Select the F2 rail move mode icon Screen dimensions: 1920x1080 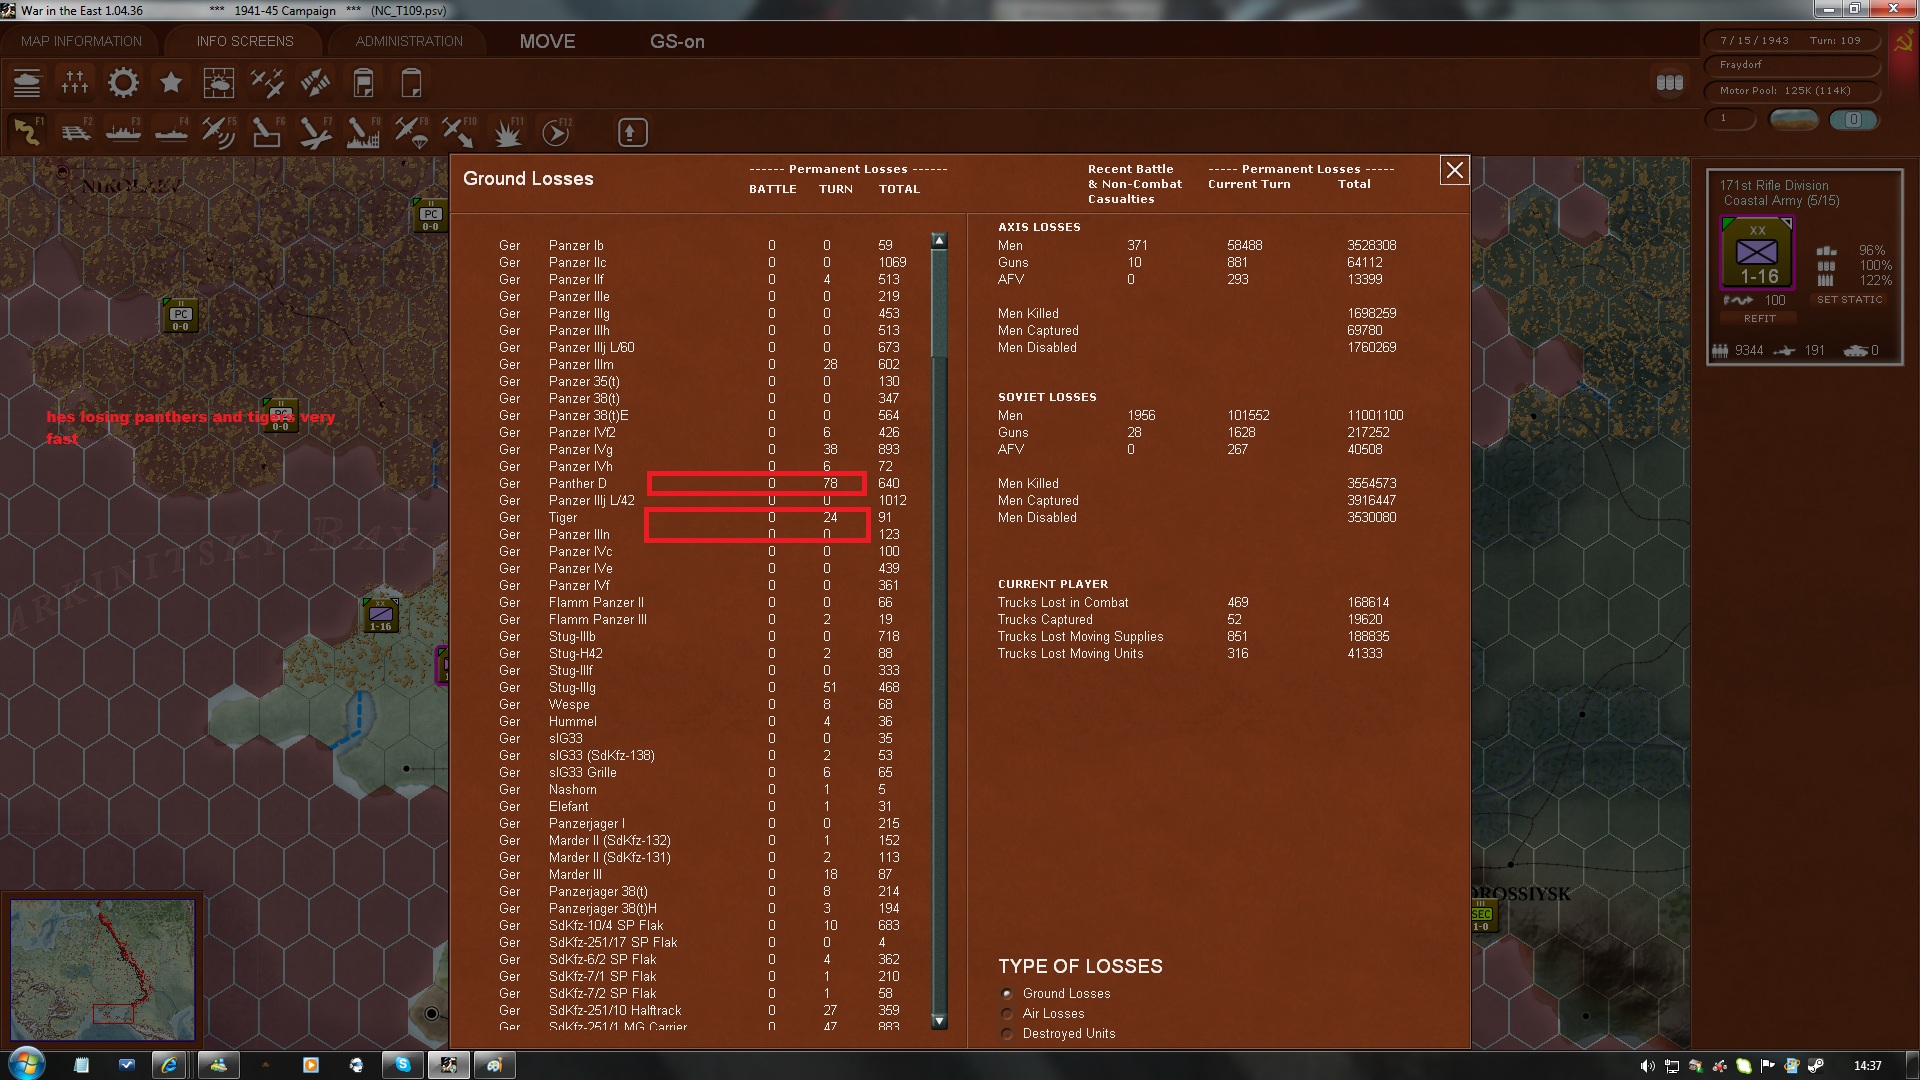(75, 132)
